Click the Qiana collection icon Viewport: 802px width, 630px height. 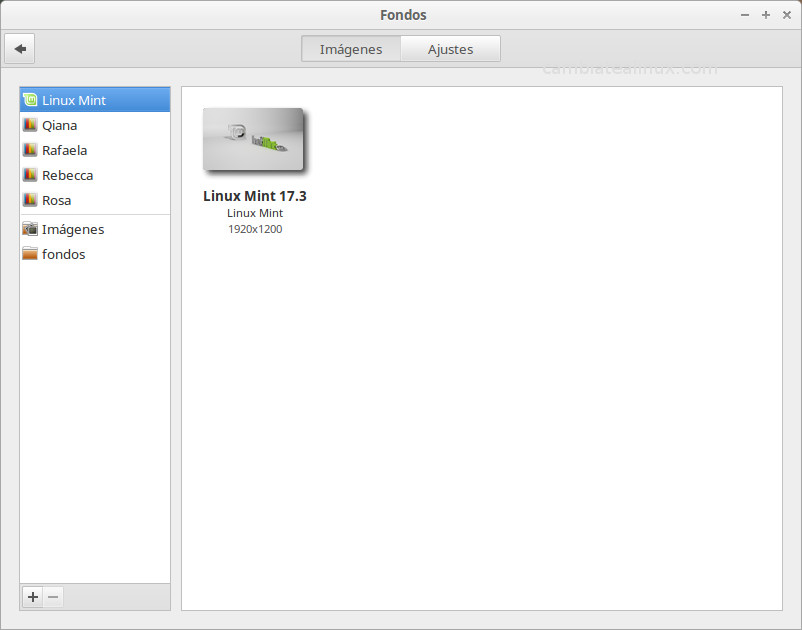[30, 125]
